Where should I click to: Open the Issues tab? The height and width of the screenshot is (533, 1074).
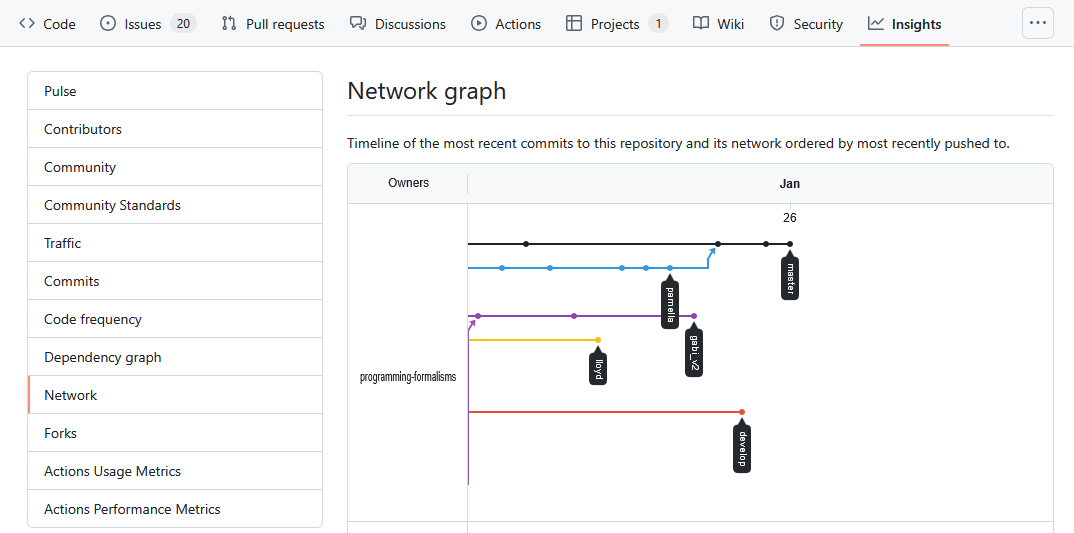click(x=148, y=24)
